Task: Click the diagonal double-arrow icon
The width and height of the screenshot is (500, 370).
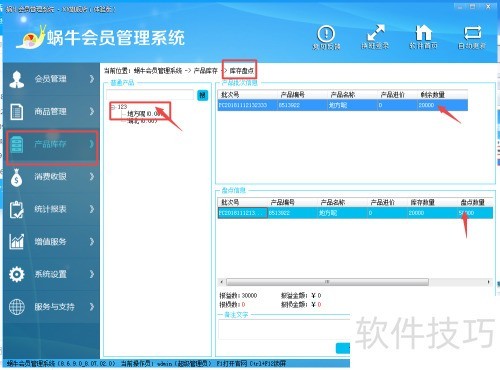Action: pos(375,33)
